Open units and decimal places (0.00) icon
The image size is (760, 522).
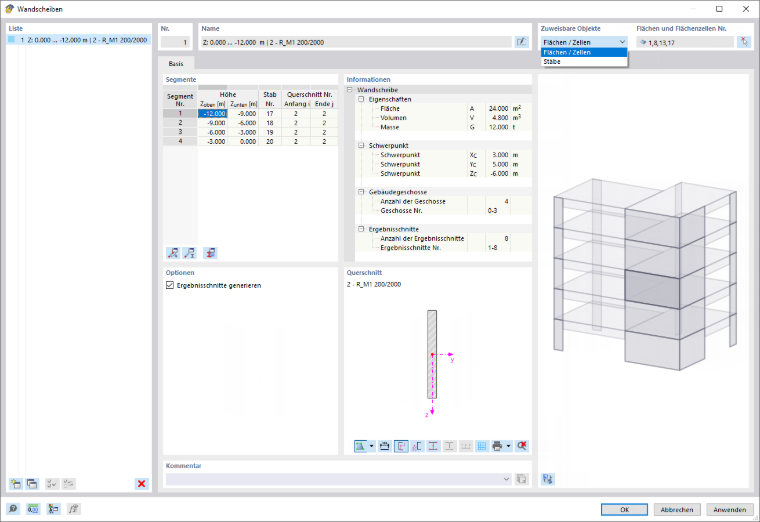coord(33,509)
